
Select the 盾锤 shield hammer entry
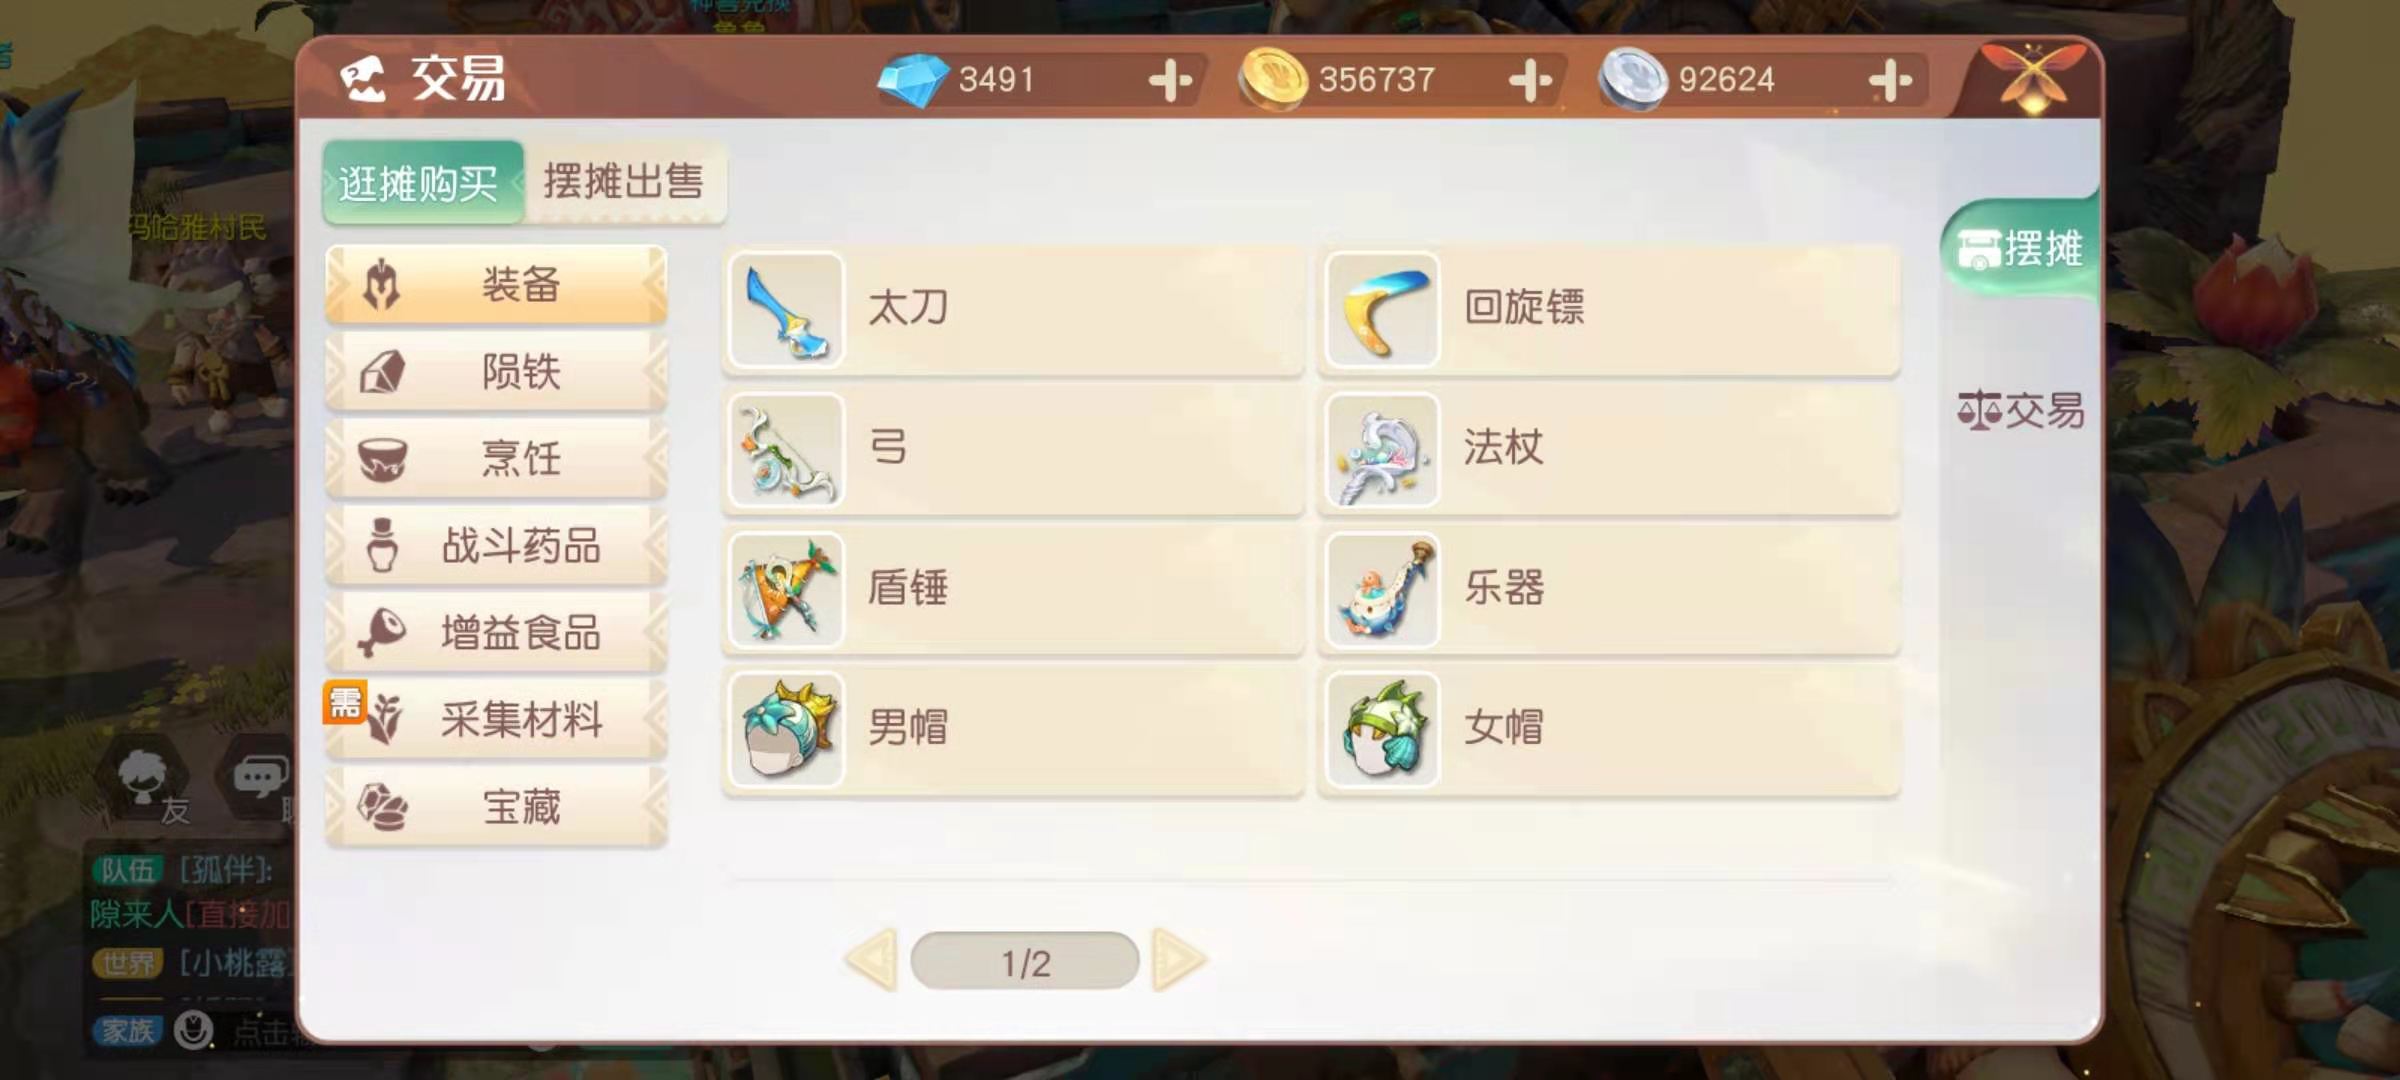point(1013,590)
